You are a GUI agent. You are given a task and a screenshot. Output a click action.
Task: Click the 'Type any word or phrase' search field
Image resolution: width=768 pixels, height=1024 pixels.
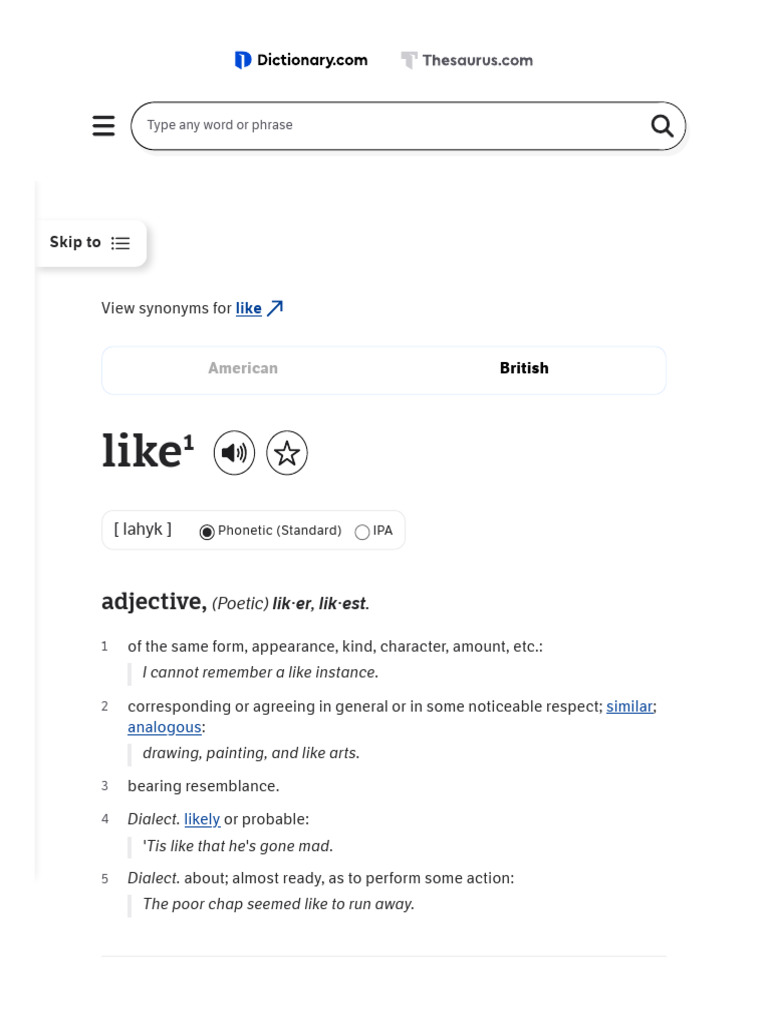390,126
